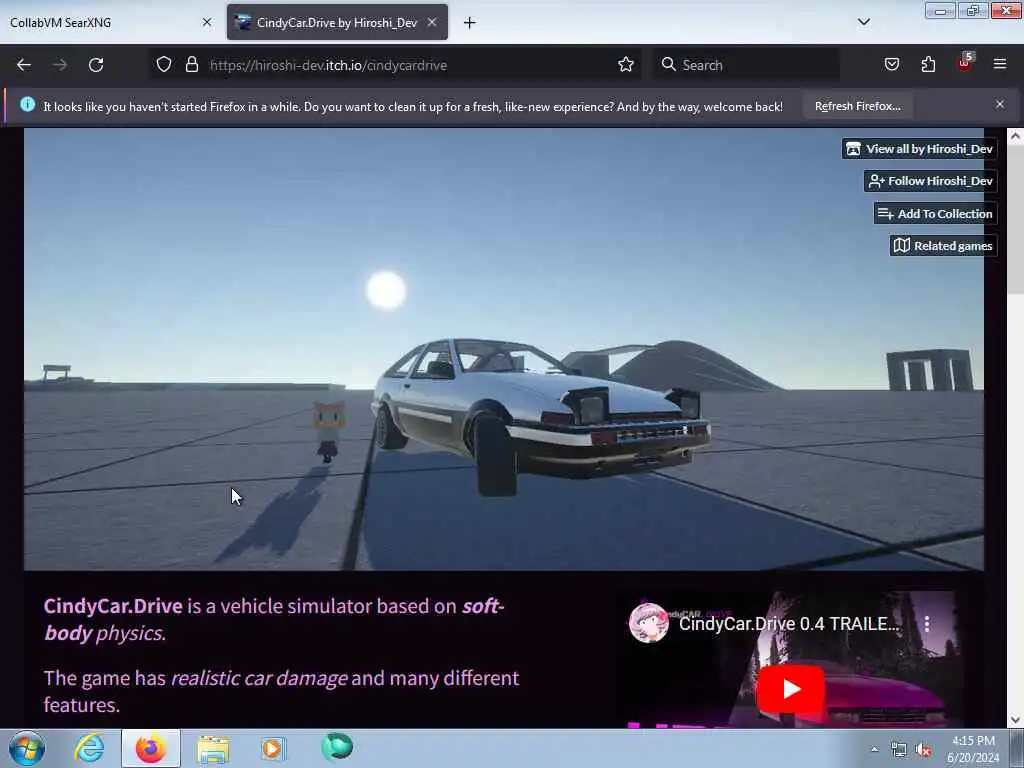
Task: Close the CindyCar.Drive tab
Action: 432,22
